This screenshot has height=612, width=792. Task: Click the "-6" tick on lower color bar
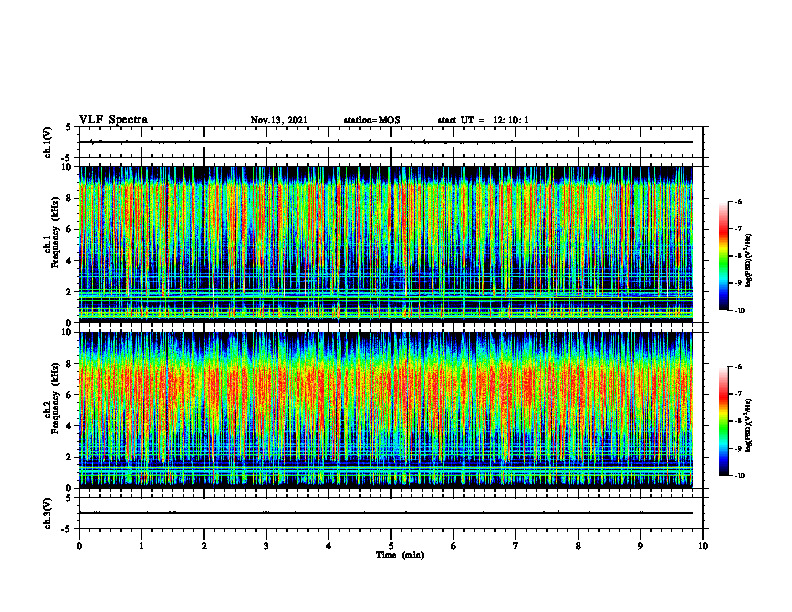click(x=739, y=367)
